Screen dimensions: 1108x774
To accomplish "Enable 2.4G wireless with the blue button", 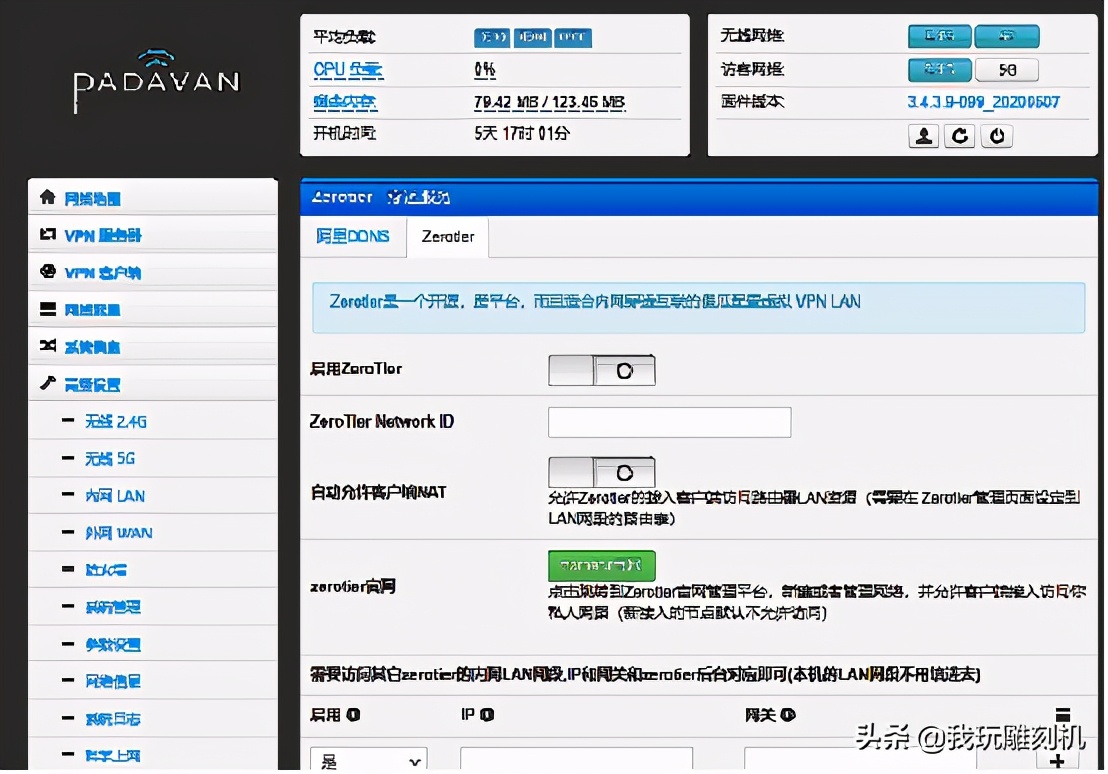I will pyautogui.click(x=937, y=34).
